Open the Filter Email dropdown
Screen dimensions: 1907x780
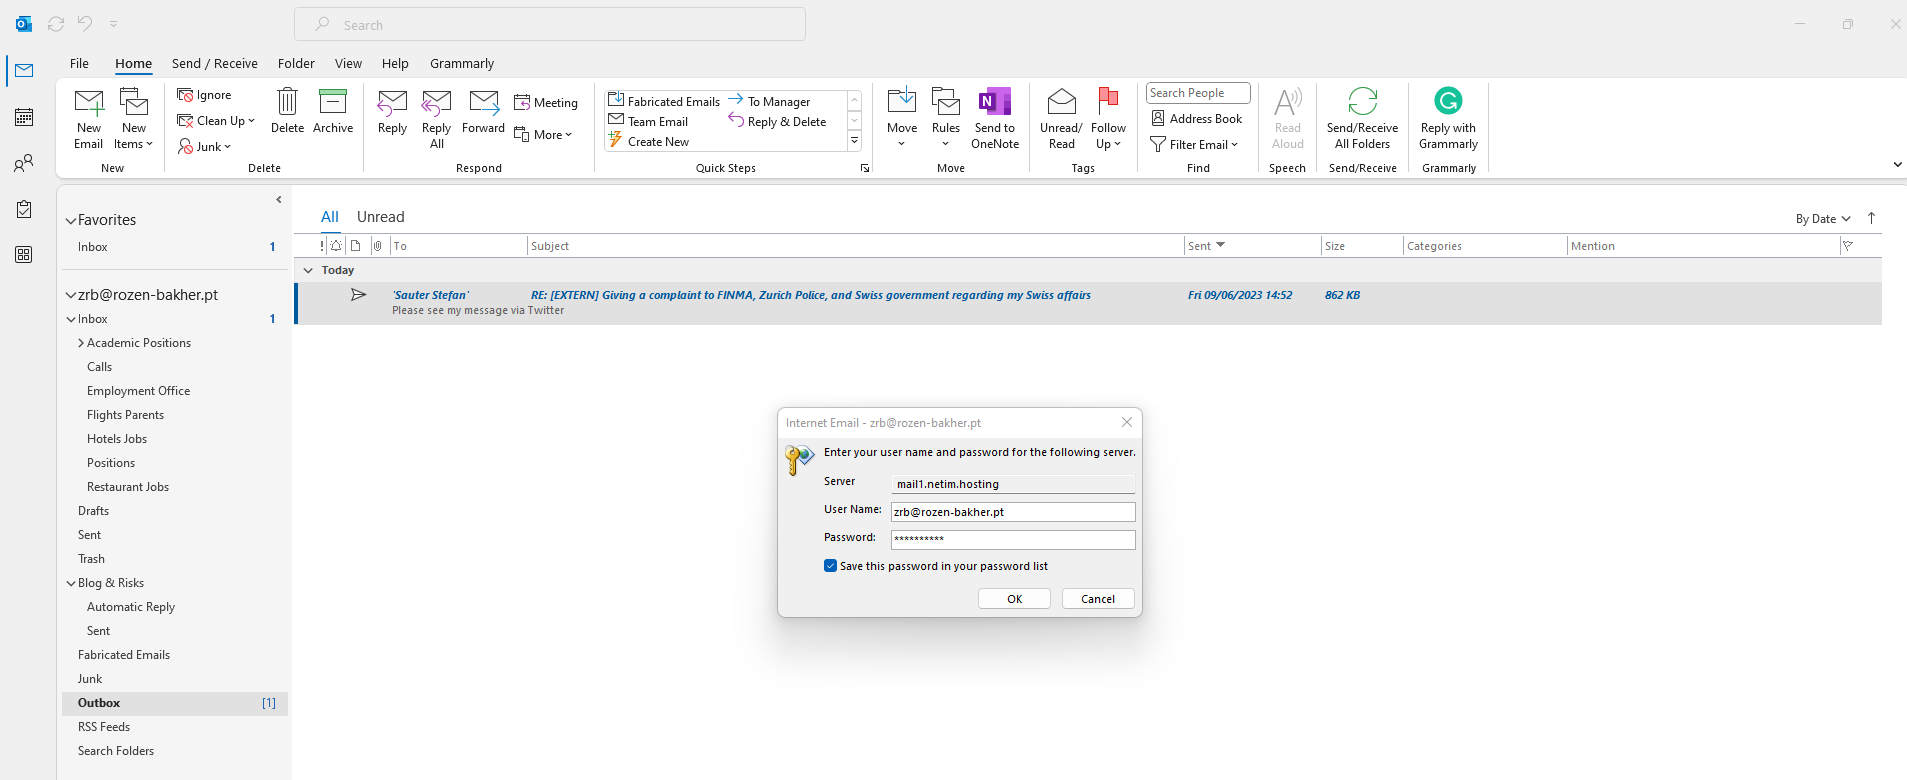click(x=1194, y=145)
